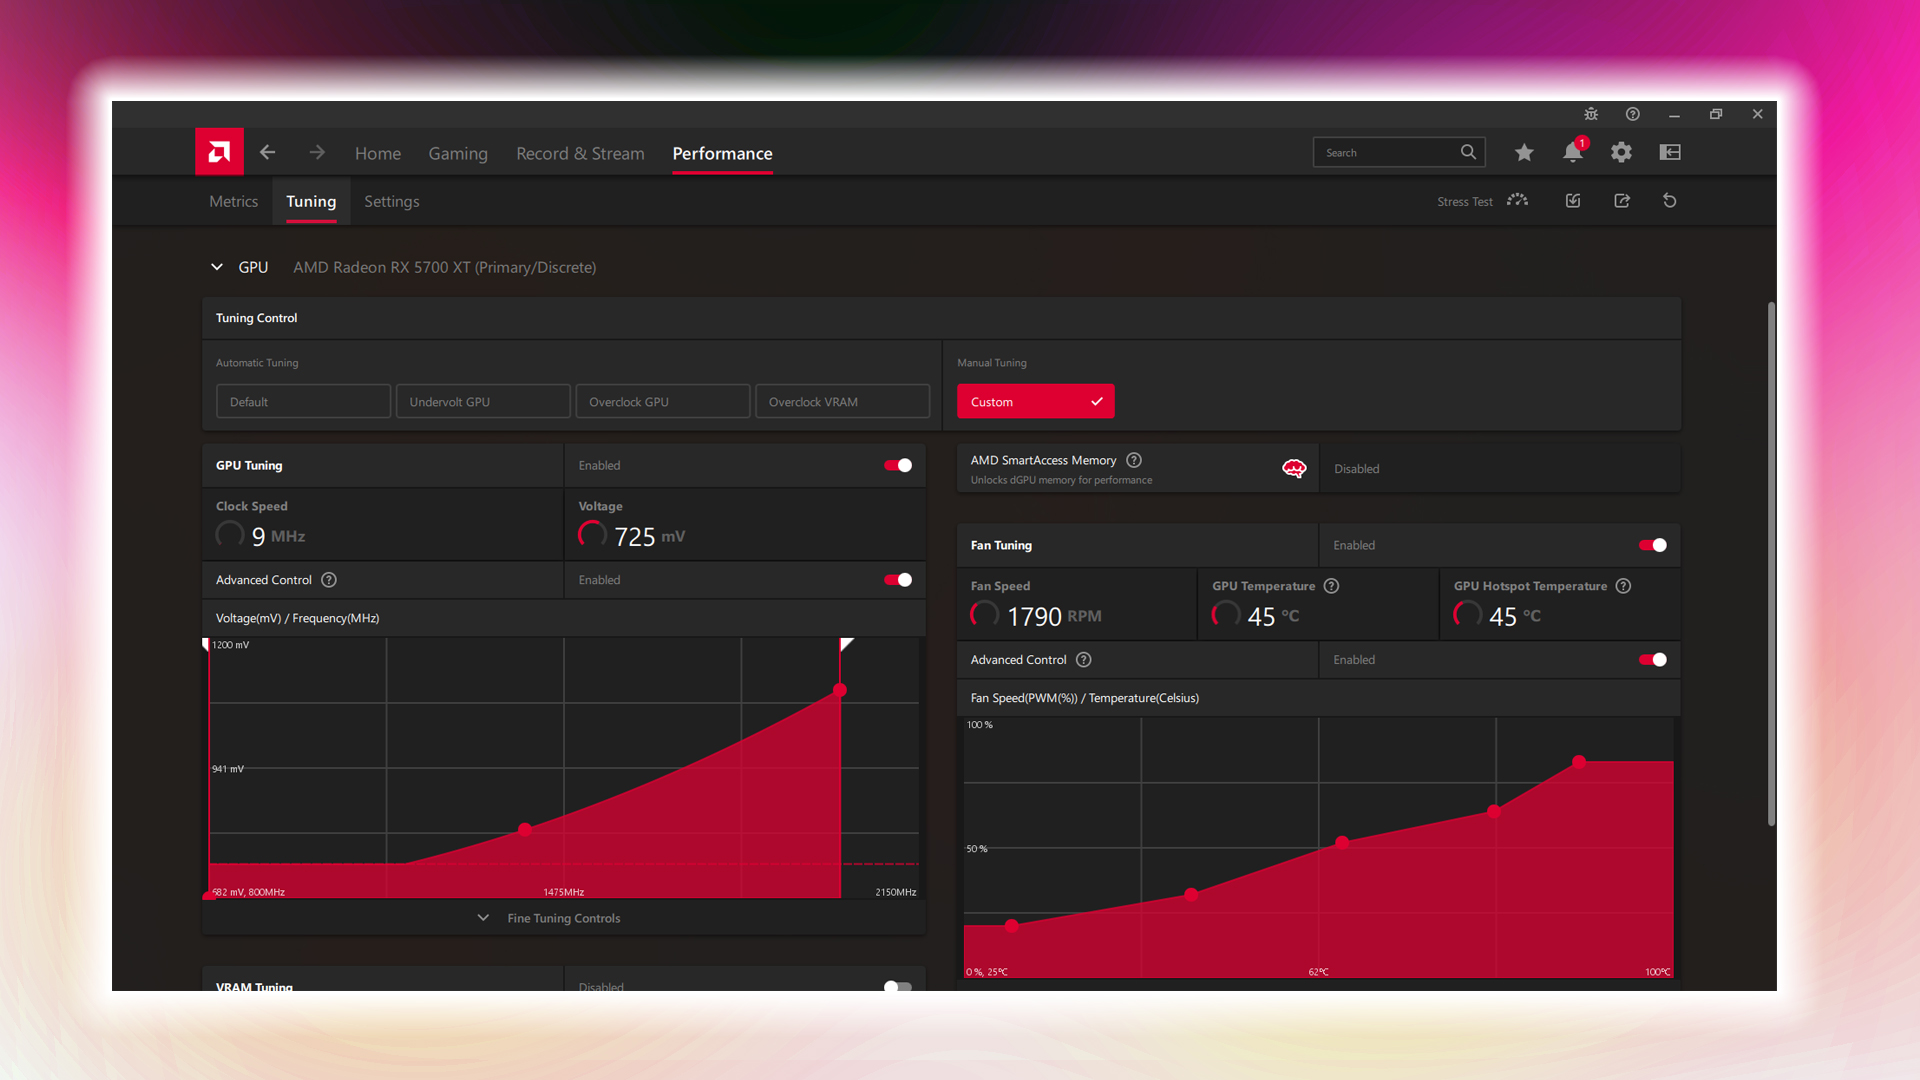Click the AMD Radeon RX 5700 XT label
Image resolution: width=1920 pixels, height=1080 pixels.
[444, 267]
